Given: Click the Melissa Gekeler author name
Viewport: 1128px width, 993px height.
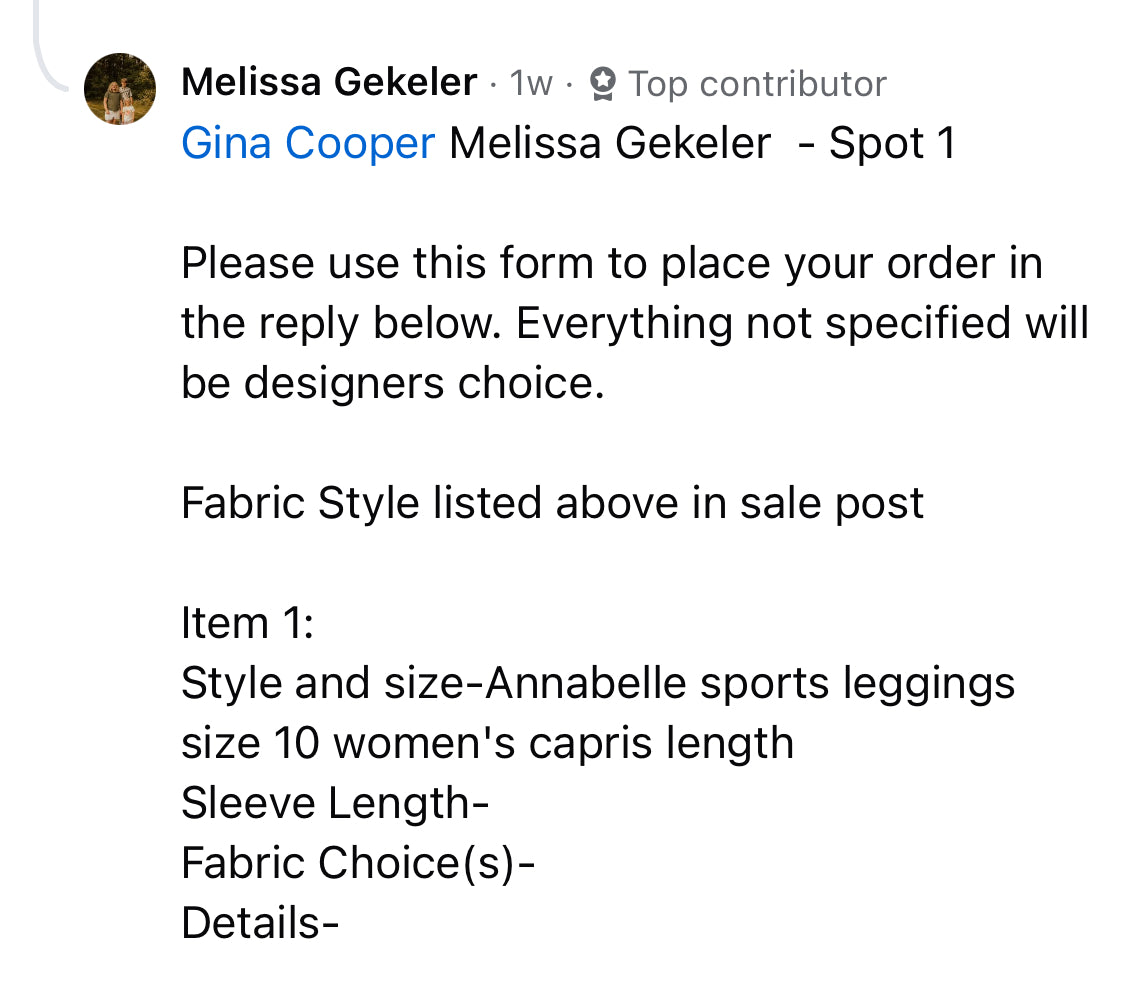Looking at the screenshot, I should tap(329, 83).
